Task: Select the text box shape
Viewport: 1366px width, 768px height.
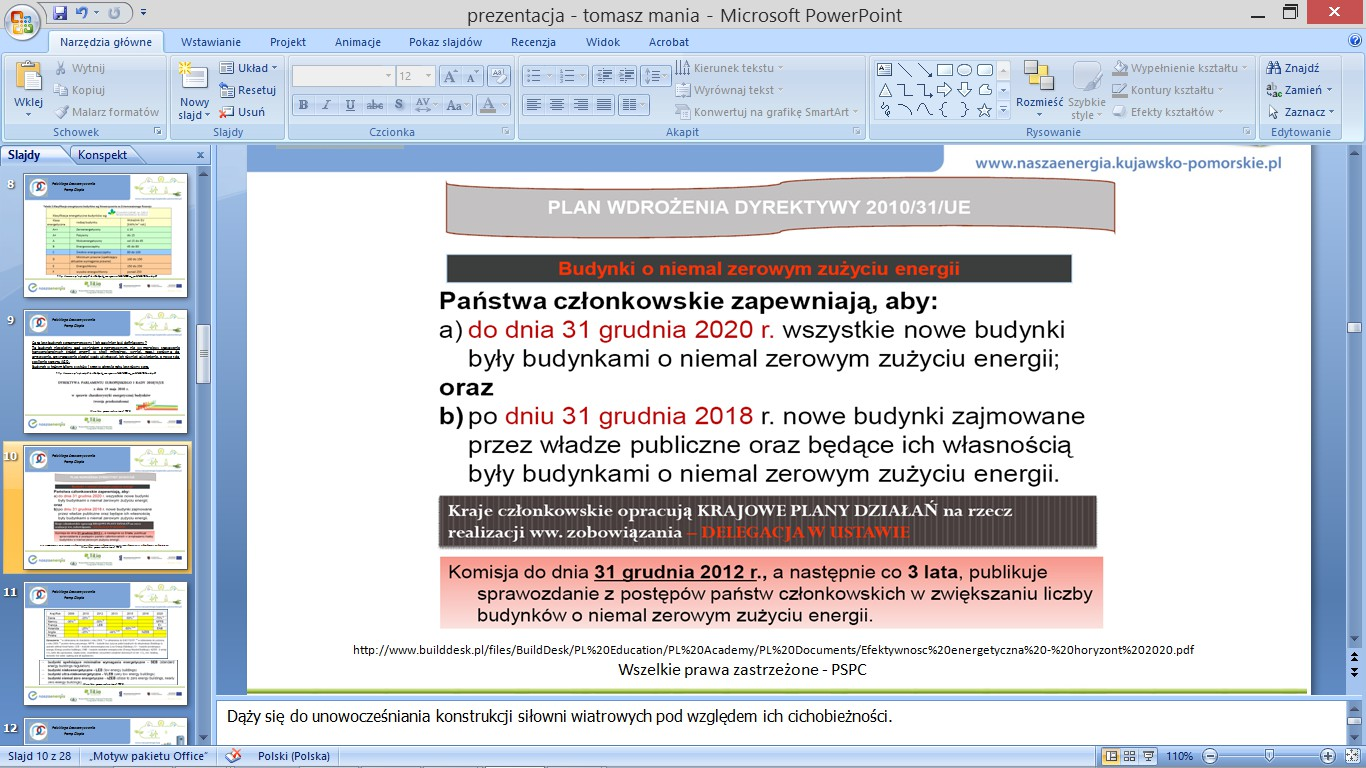Action: [x=885, y=70]
